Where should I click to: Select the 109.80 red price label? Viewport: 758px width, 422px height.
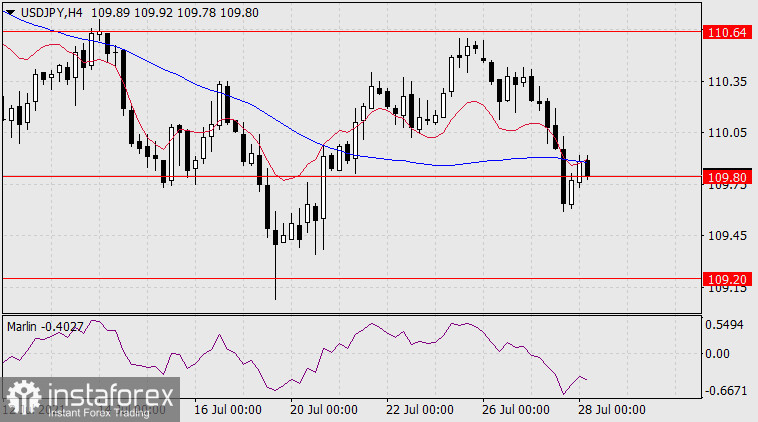point(726,177)
